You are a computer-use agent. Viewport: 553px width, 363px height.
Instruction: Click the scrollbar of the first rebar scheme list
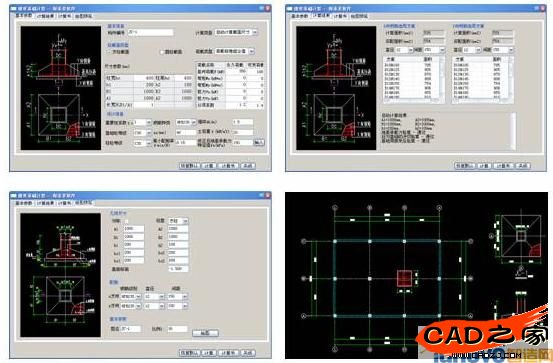click(442, 79)
